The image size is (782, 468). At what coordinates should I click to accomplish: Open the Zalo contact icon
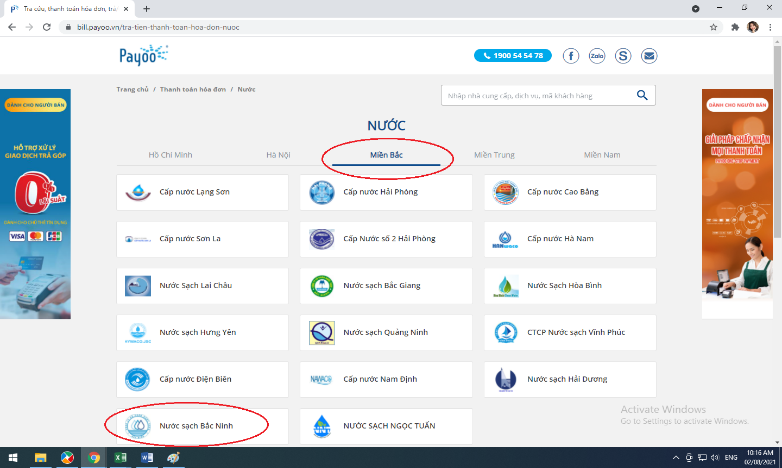596,56
